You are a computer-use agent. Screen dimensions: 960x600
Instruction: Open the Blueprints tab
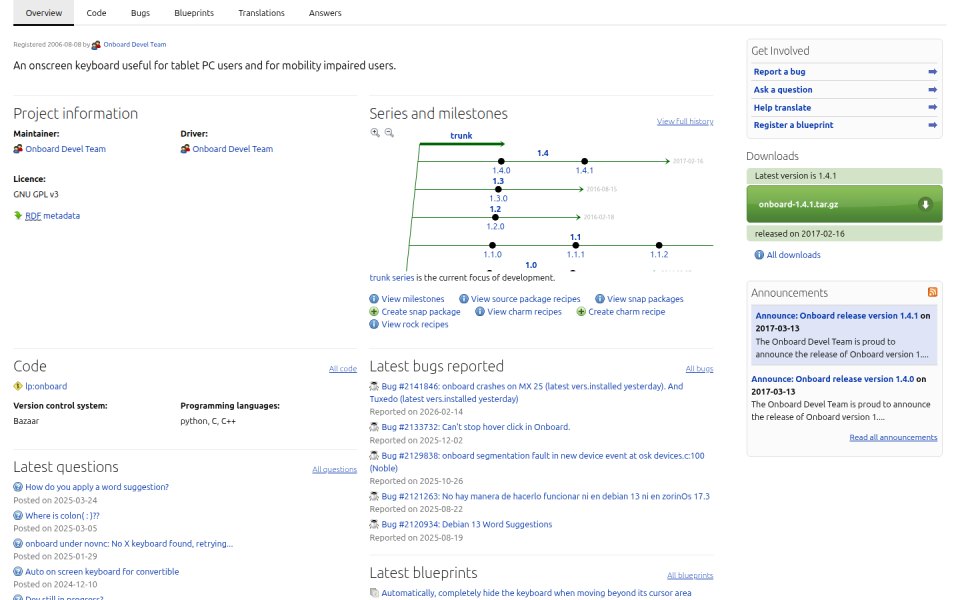[x=194, y=13]
